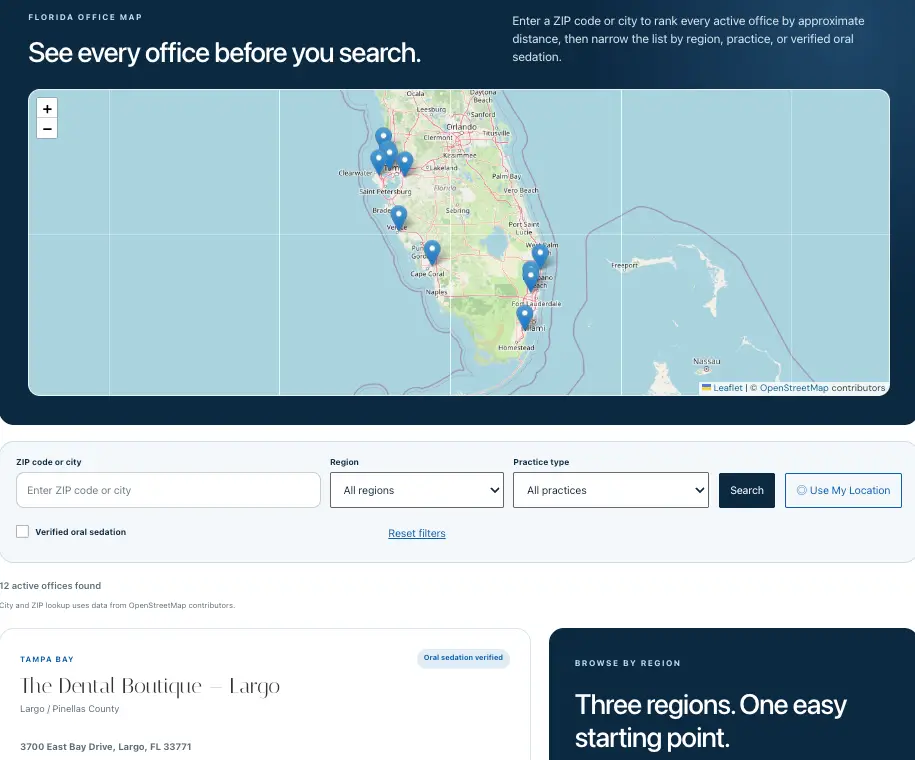This screenshot has width=915, height=760.
Task: Open The Dental Boutique – Largo listing title
Action: click(x=150, y=686)
